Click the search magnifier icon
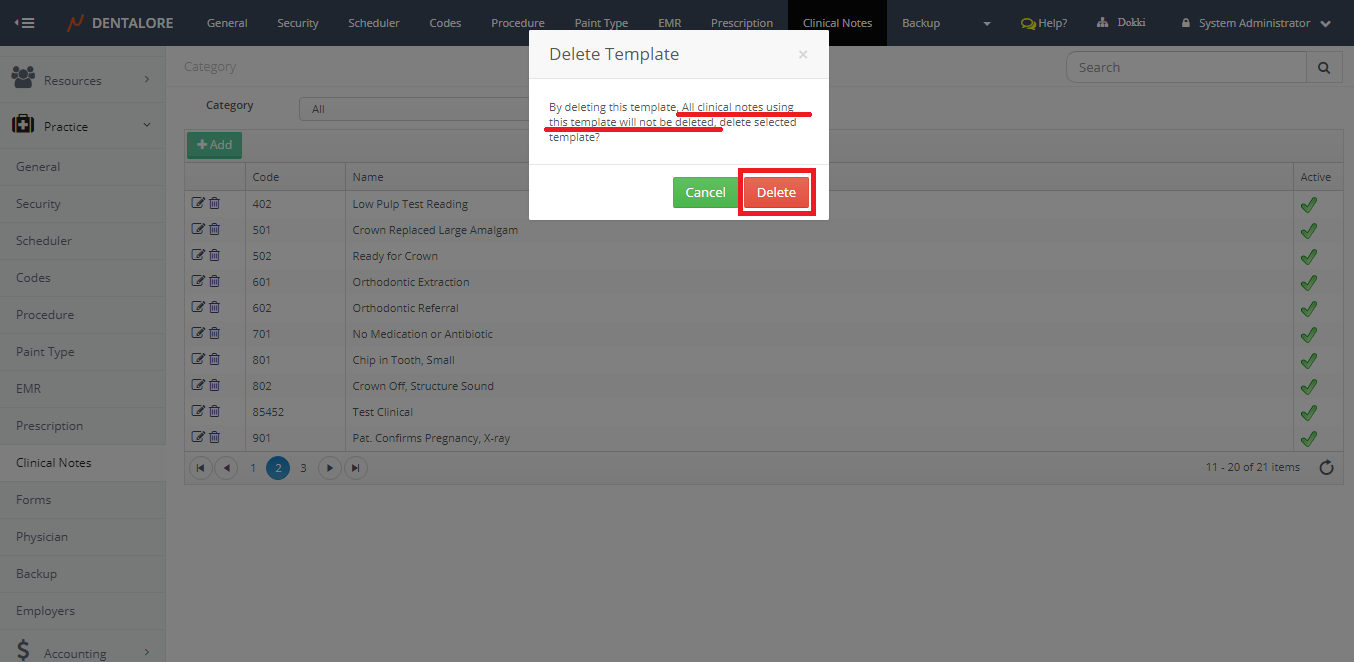This screenshot has height=662, width=1354. pos(1323,68)
